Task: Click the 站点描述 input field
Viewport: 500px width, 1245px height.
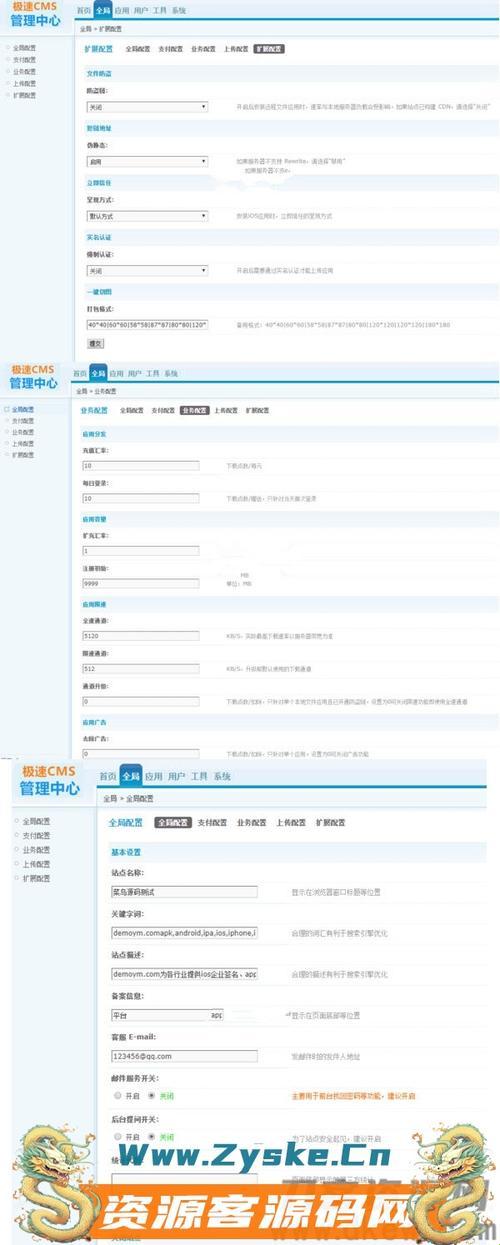Action: point(184,973)
